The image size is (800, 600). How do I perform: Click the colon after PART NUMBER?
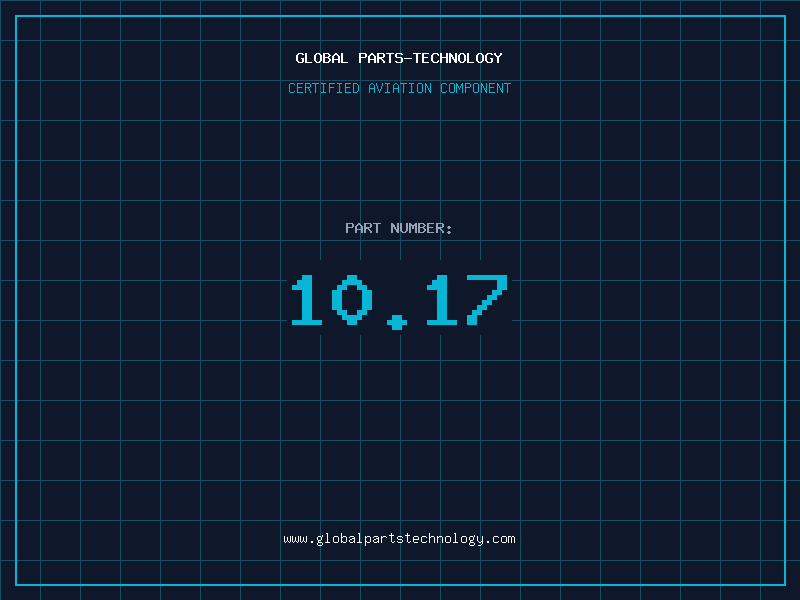point(449,229)
